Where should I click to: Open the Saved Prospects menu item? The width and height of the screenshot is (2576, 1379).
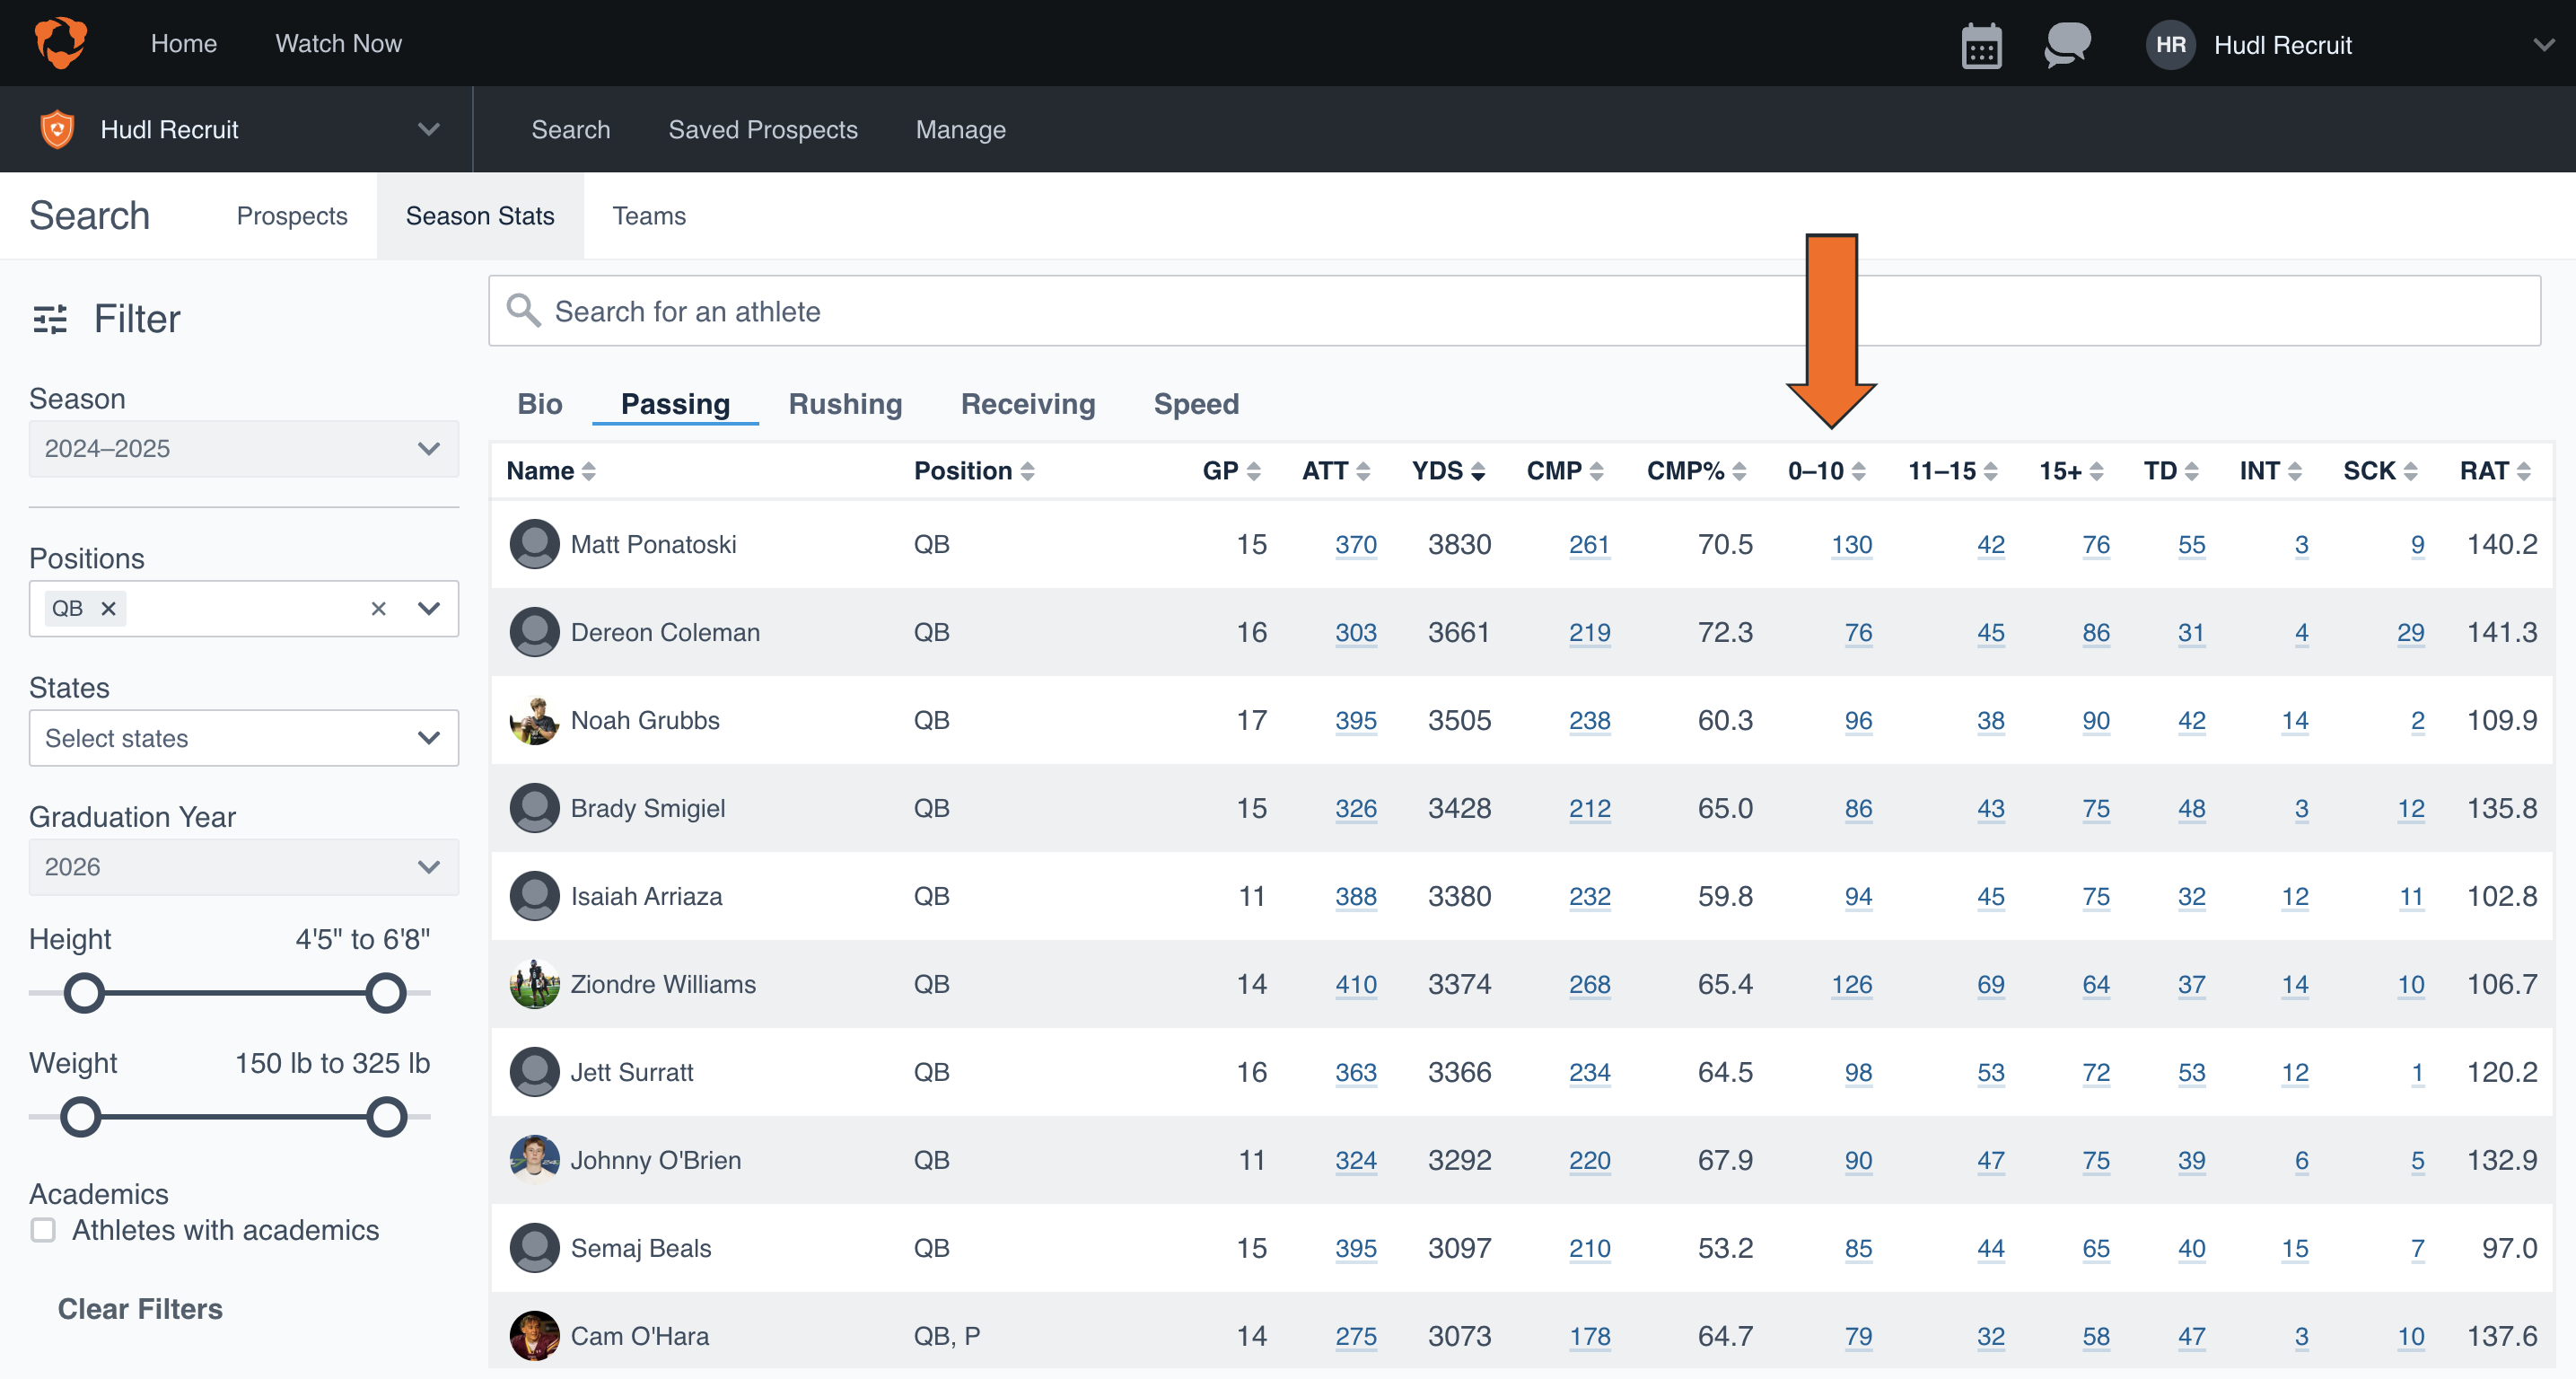click(763, 129)
